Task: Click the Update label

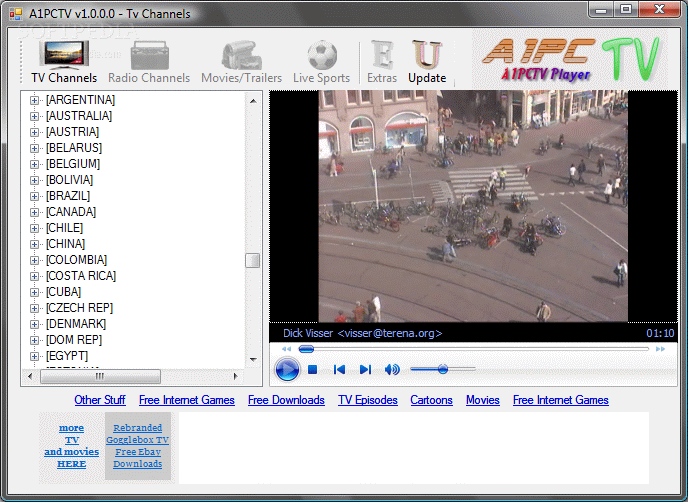Action: [x=427, y=78]
